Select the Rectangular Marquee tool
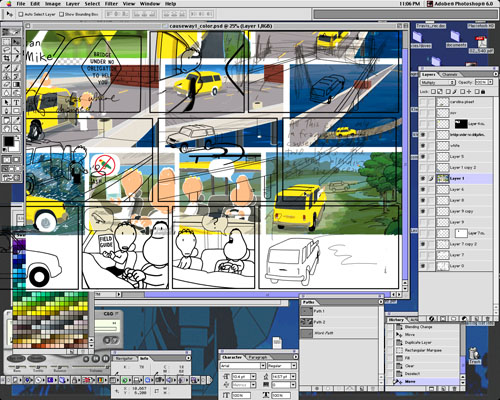 pos(6,42)
